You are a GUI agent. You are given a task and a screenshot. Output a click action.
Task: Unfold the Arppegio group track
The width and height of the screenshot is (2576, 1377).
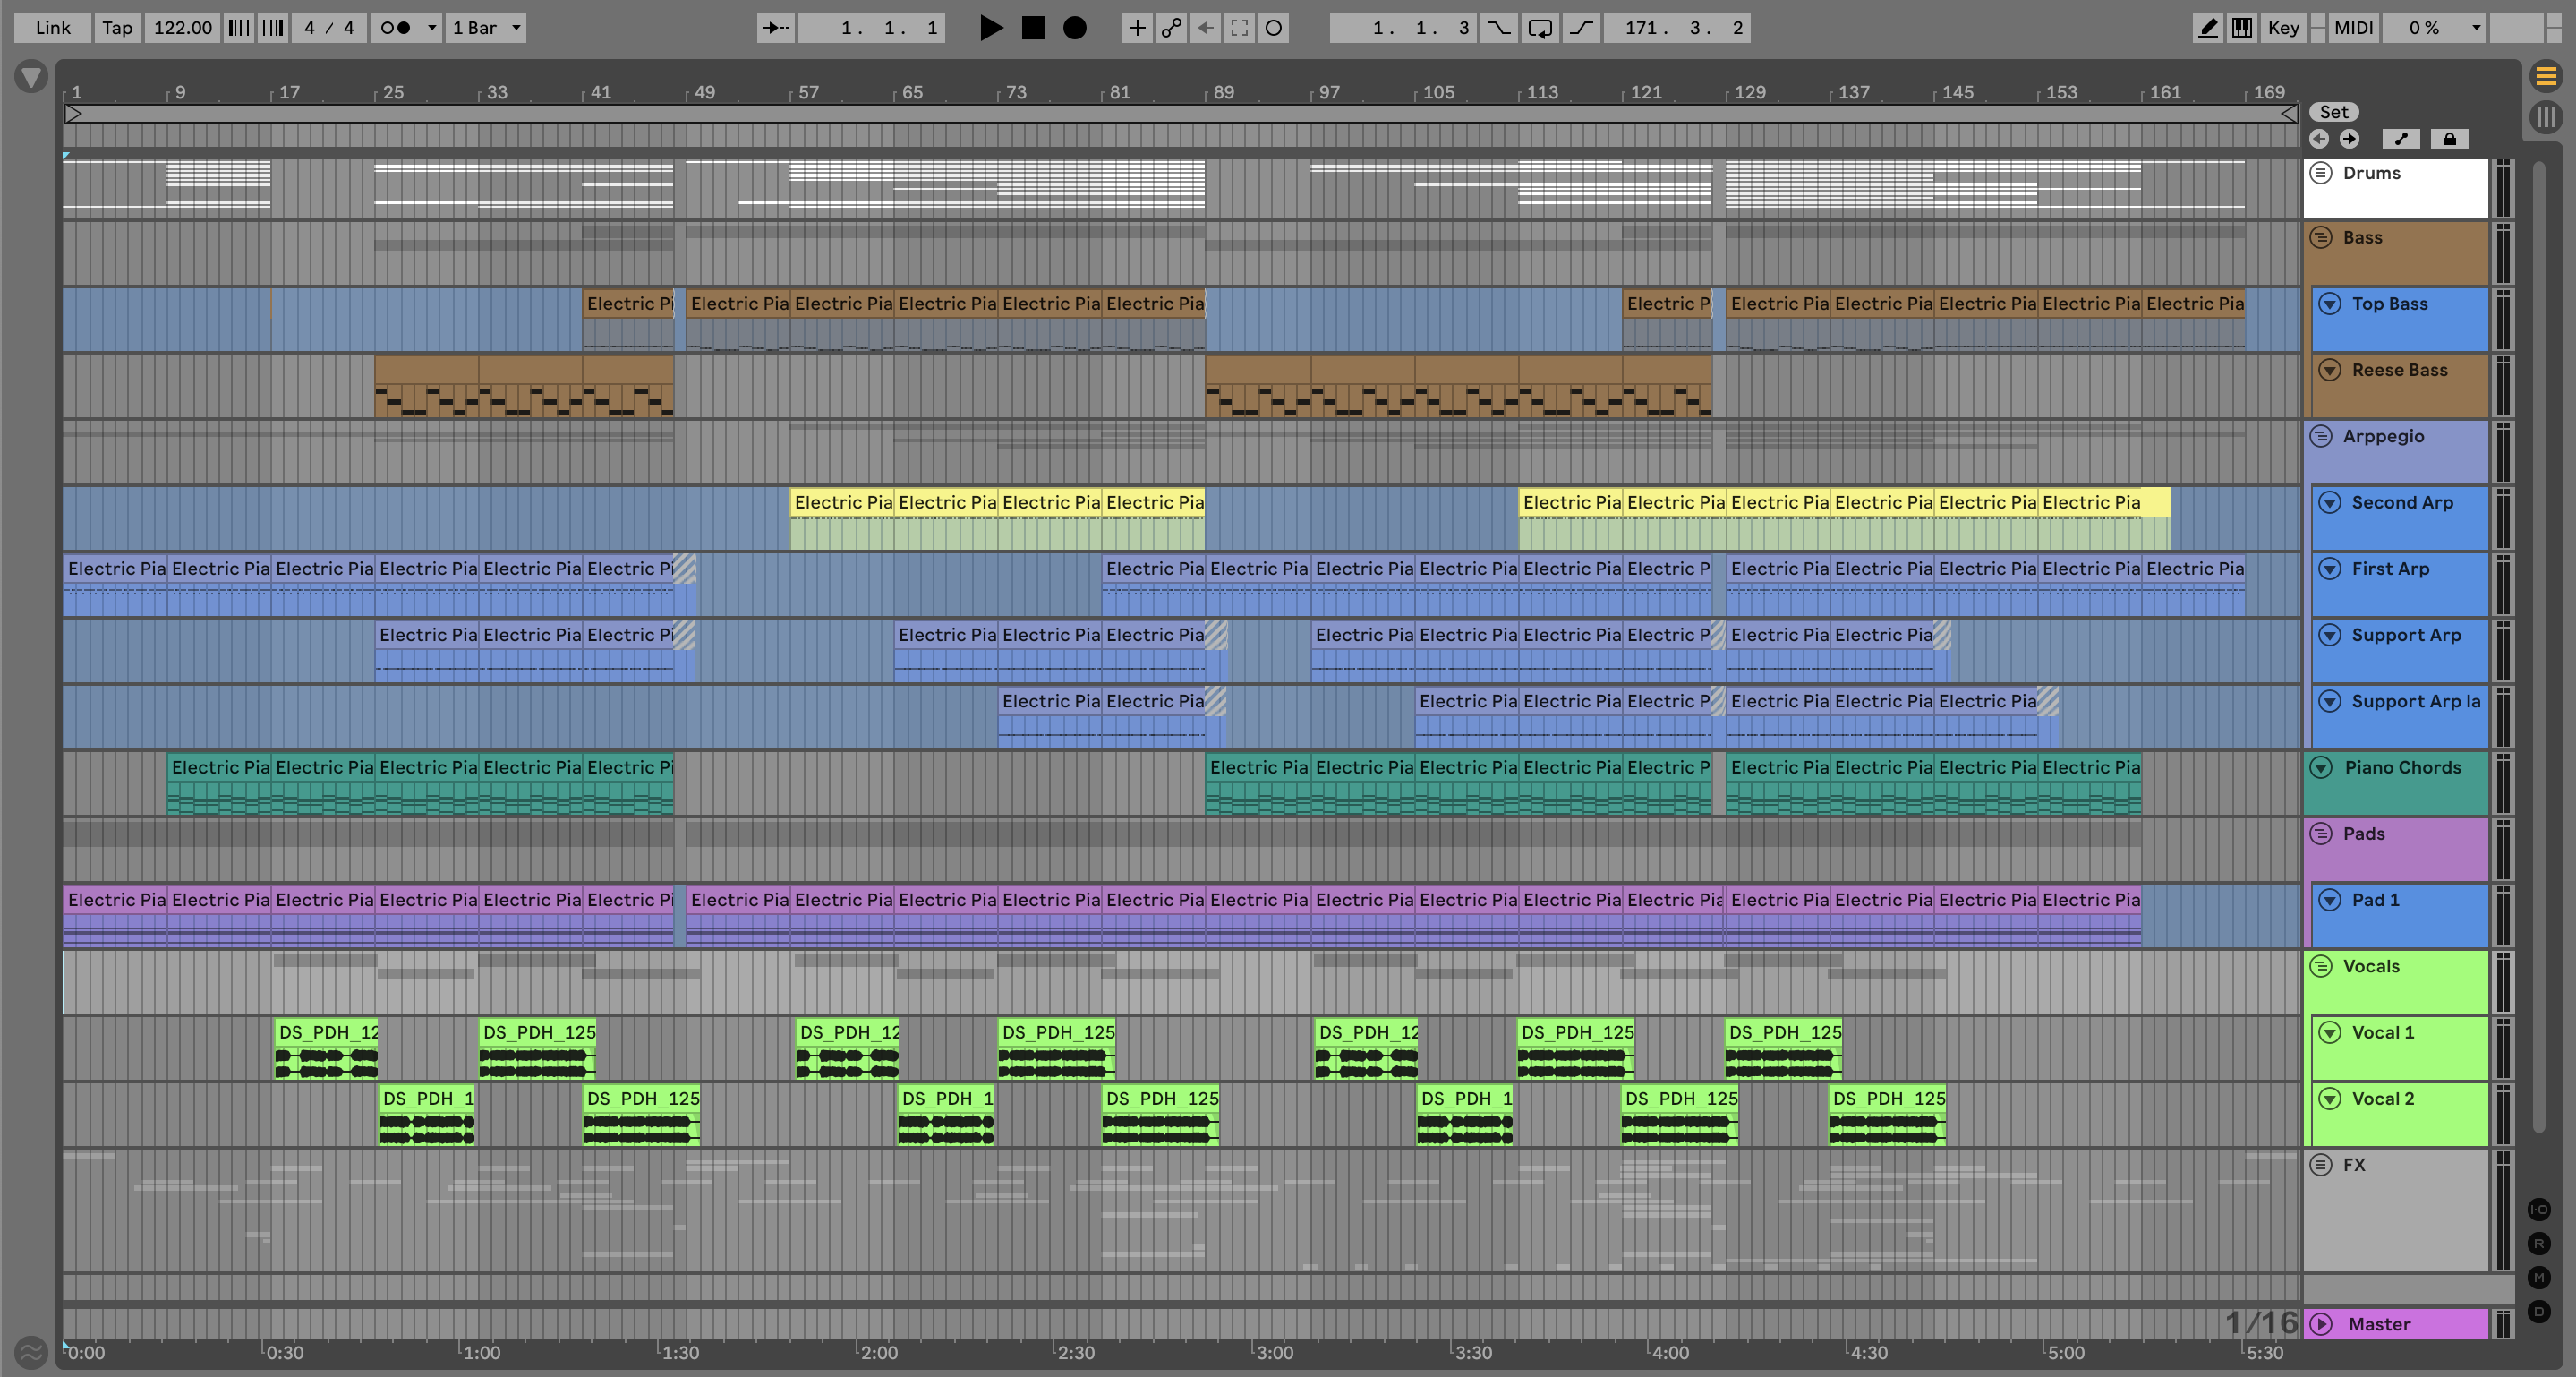pyautogui.click(x=2321, y=436)
